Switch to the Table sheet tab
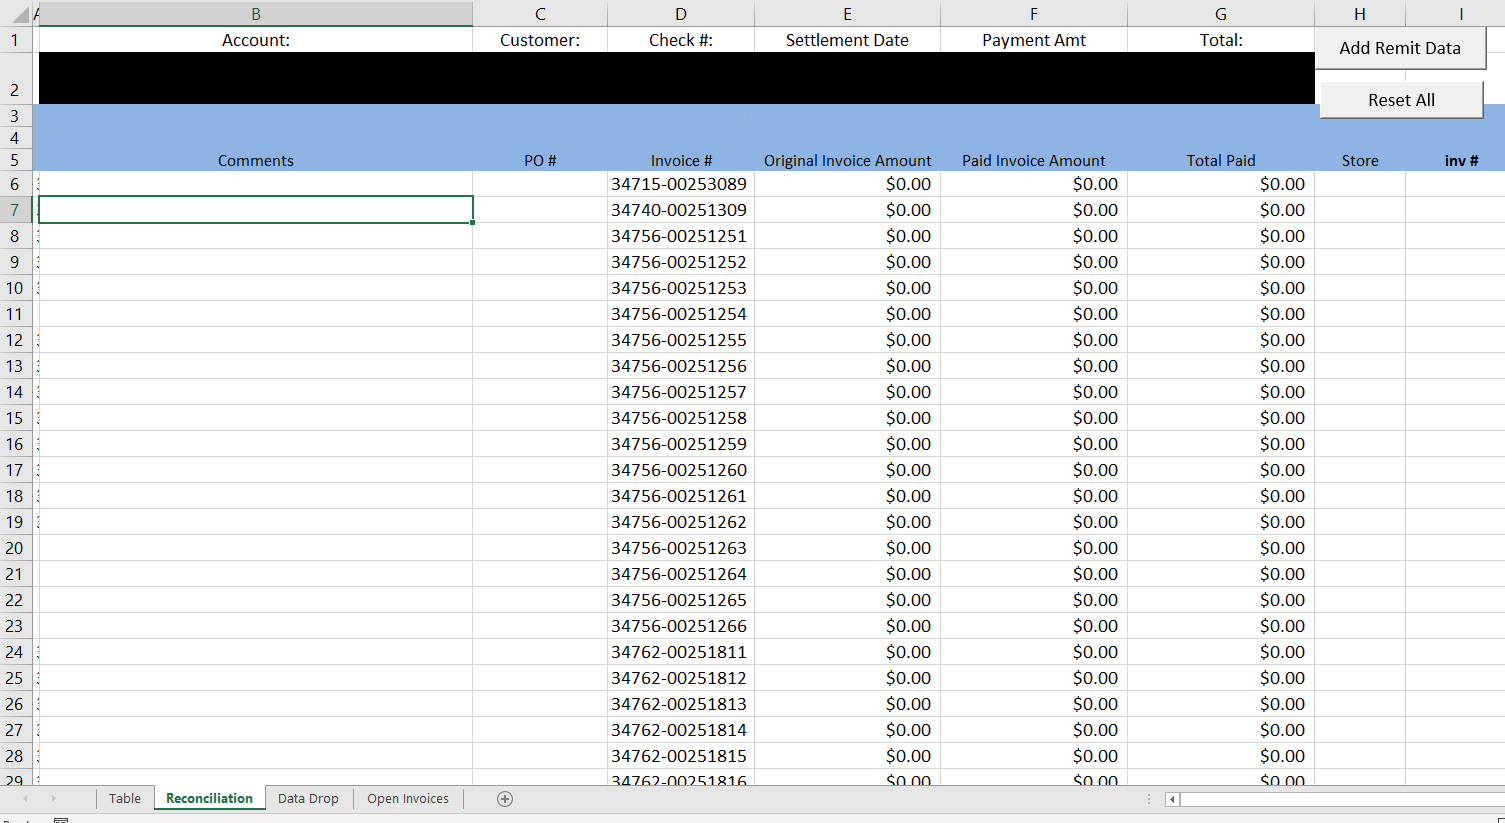1505x823 pixels. coord(125,798)
